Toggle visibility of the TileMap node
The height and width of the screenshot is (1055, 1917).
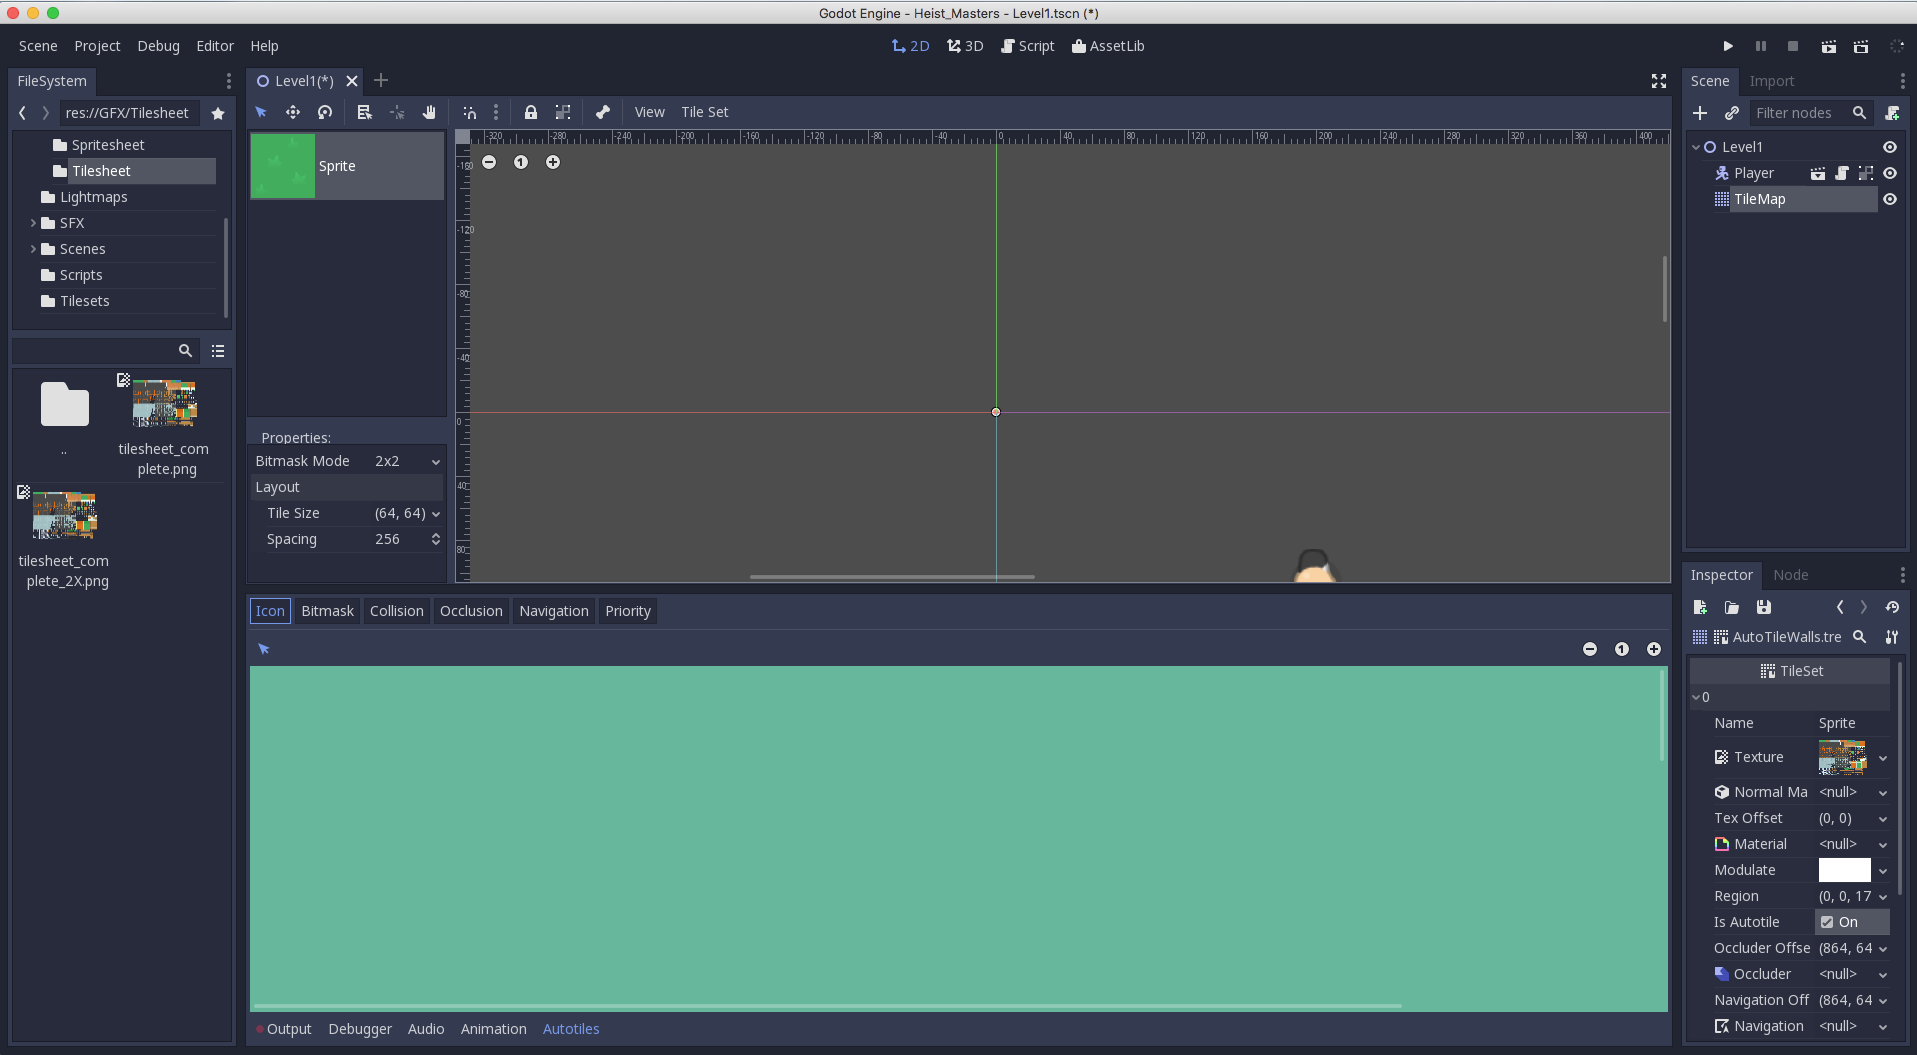[x=1890, y=199]
